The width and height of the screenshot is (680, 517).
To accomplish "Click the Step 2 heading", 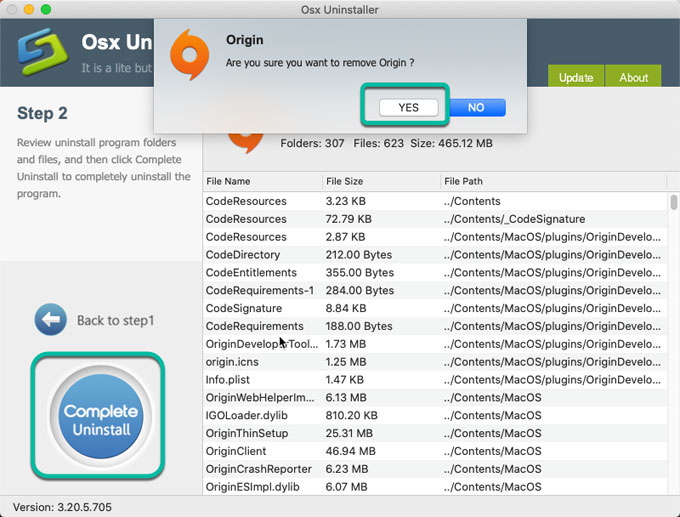I will [x=42, y=113].
